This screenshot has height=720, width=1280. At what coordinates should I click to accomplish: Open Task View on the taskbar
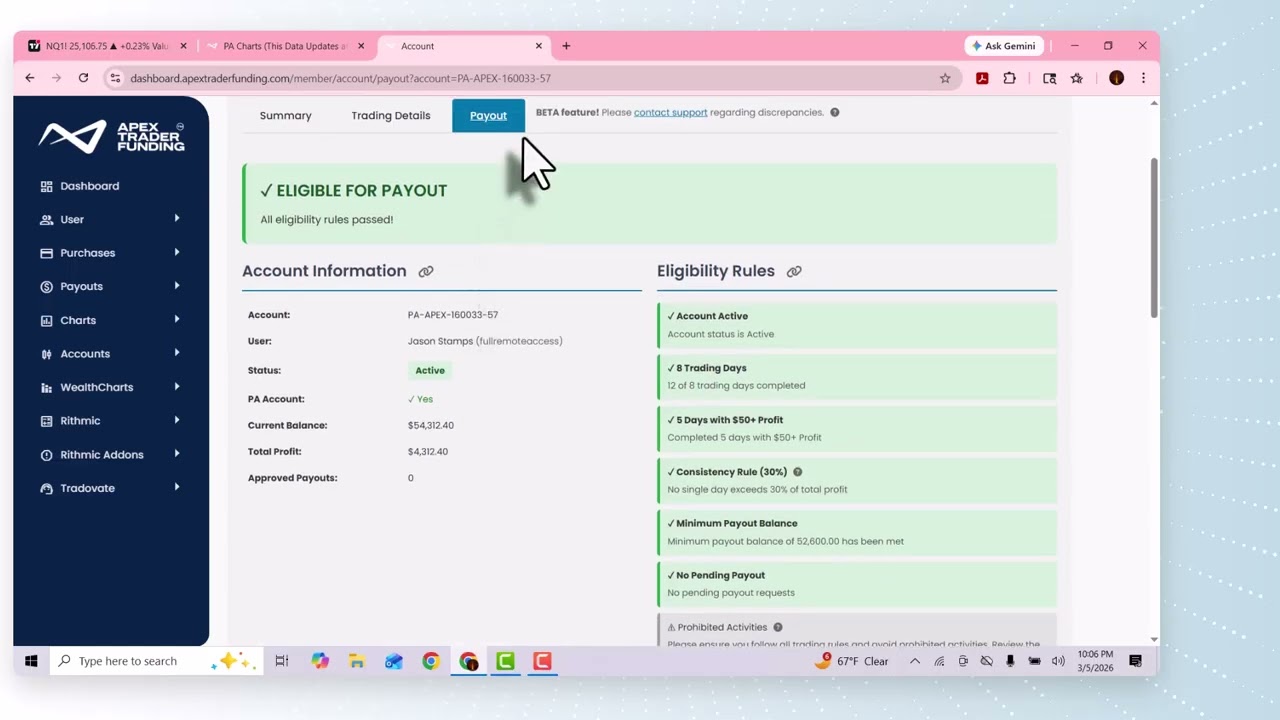coord(282,661)
